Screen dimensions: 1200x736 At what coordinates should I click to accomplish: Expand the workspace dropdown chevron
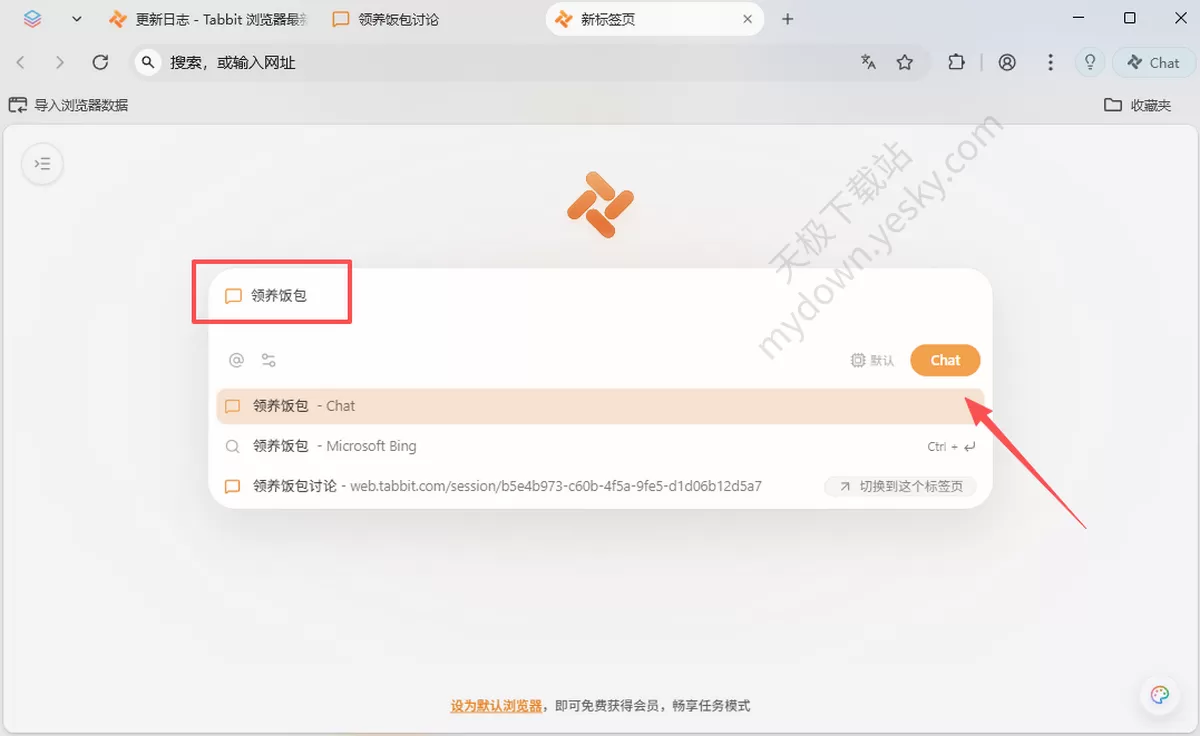tap(78, 19)
